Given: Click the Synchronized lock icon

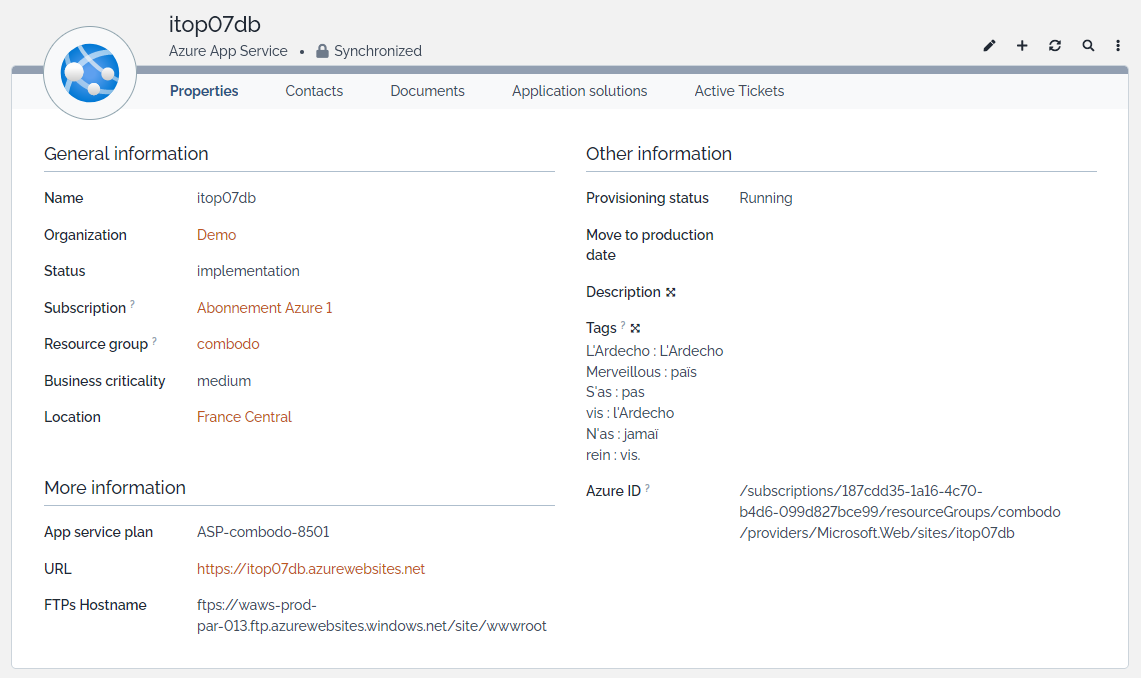Looking at the screenshot, I should click(x=322, y=51).
